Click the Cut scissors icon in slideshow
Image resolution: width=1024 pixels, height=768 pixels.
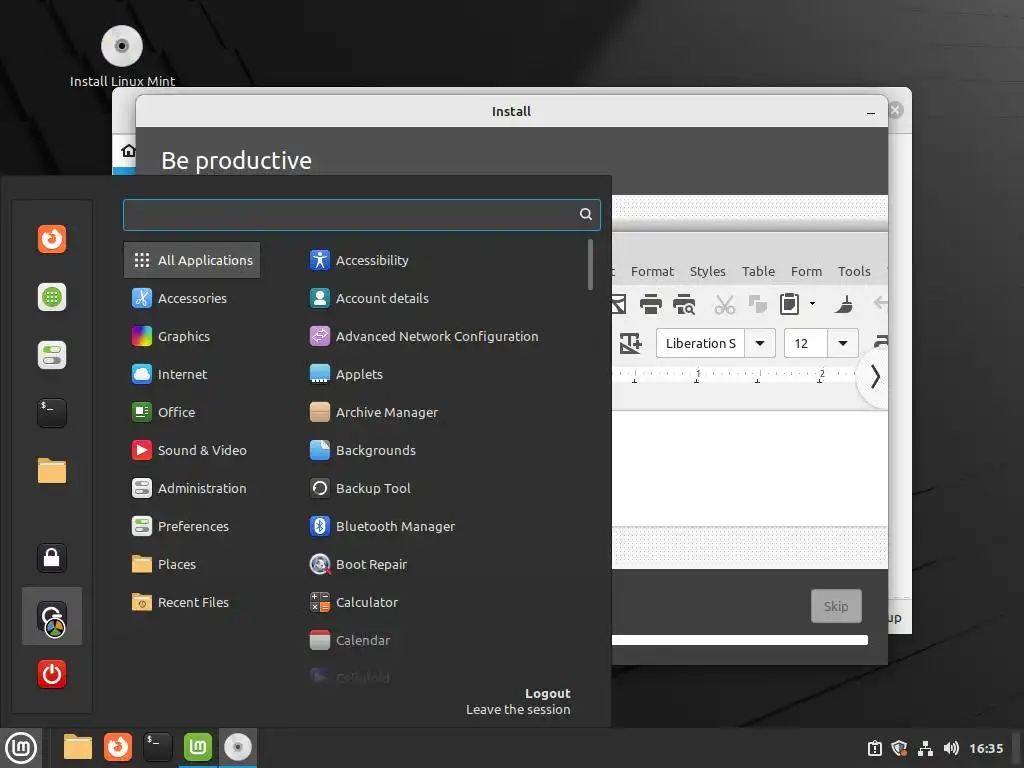(x=724, y=304)
